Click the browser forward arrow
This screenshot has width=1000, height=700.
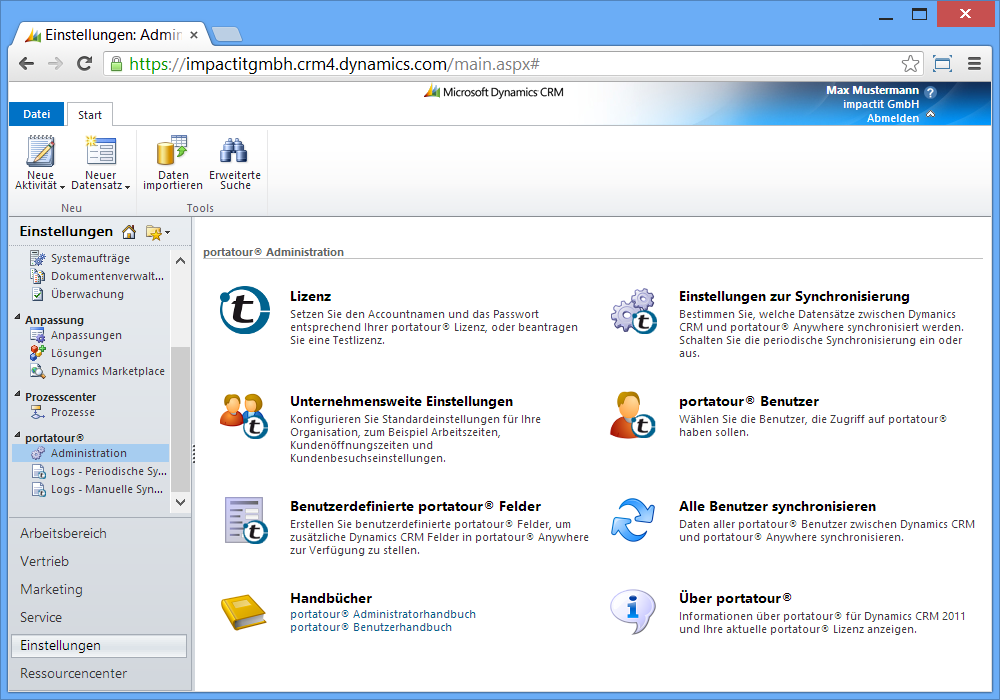[55, 64]
